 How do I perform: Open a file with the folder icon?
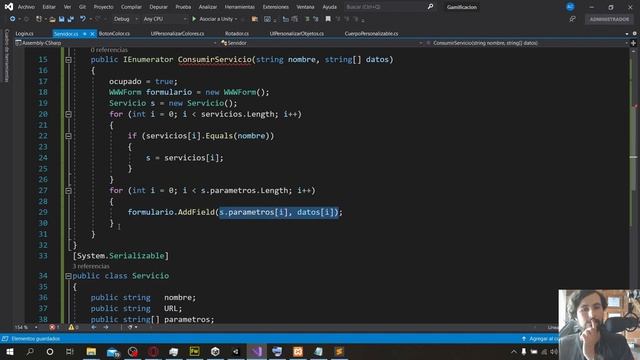click(52, 19)
